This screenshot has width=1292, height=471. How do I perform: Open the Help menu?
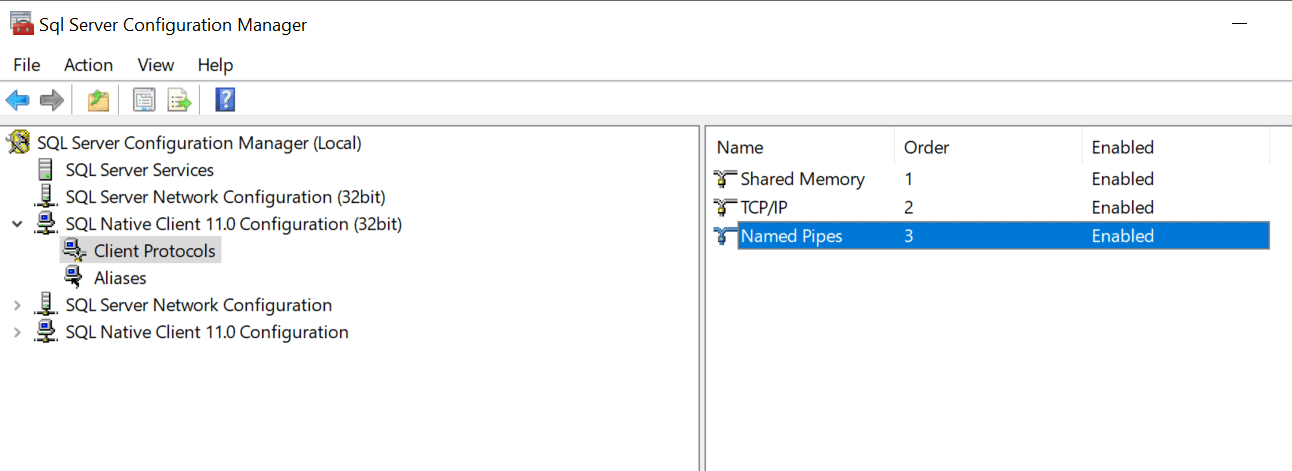click(215, 65)
